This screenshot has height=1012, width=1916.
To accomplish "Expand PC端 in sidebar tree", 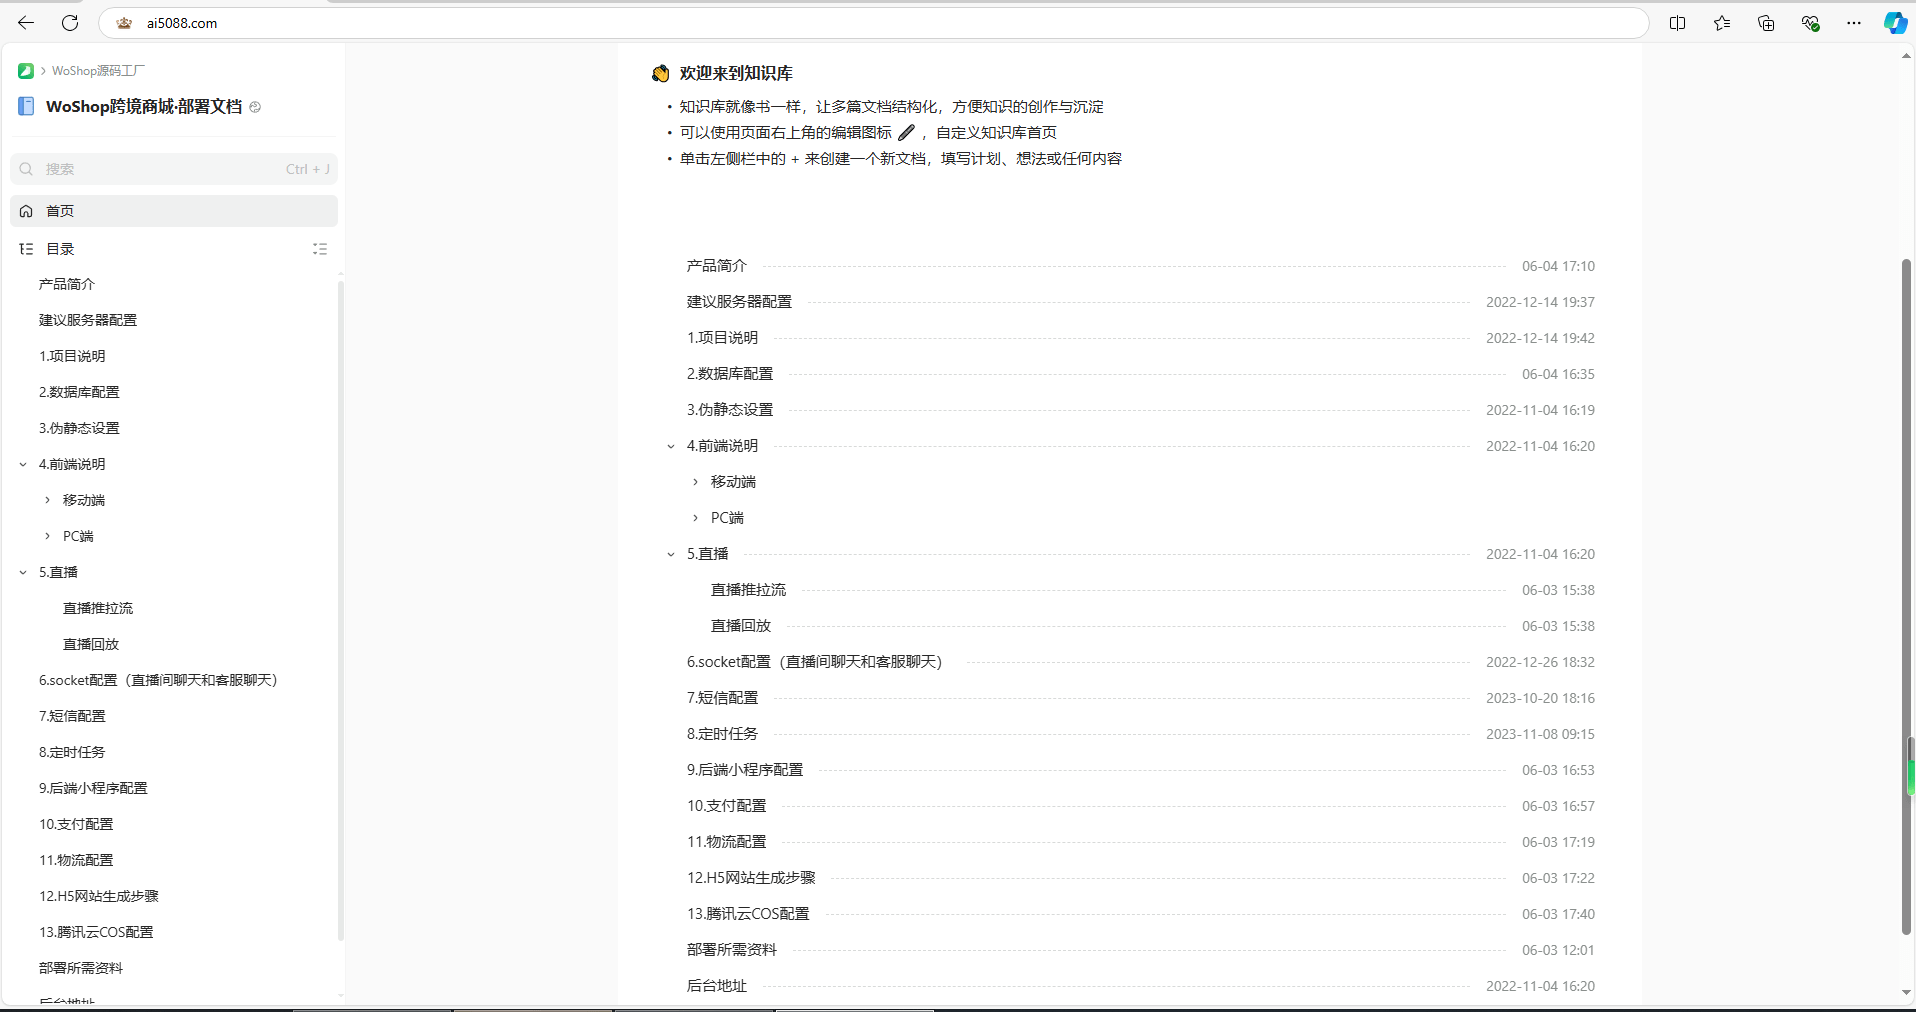I will [x=47, y=536].
